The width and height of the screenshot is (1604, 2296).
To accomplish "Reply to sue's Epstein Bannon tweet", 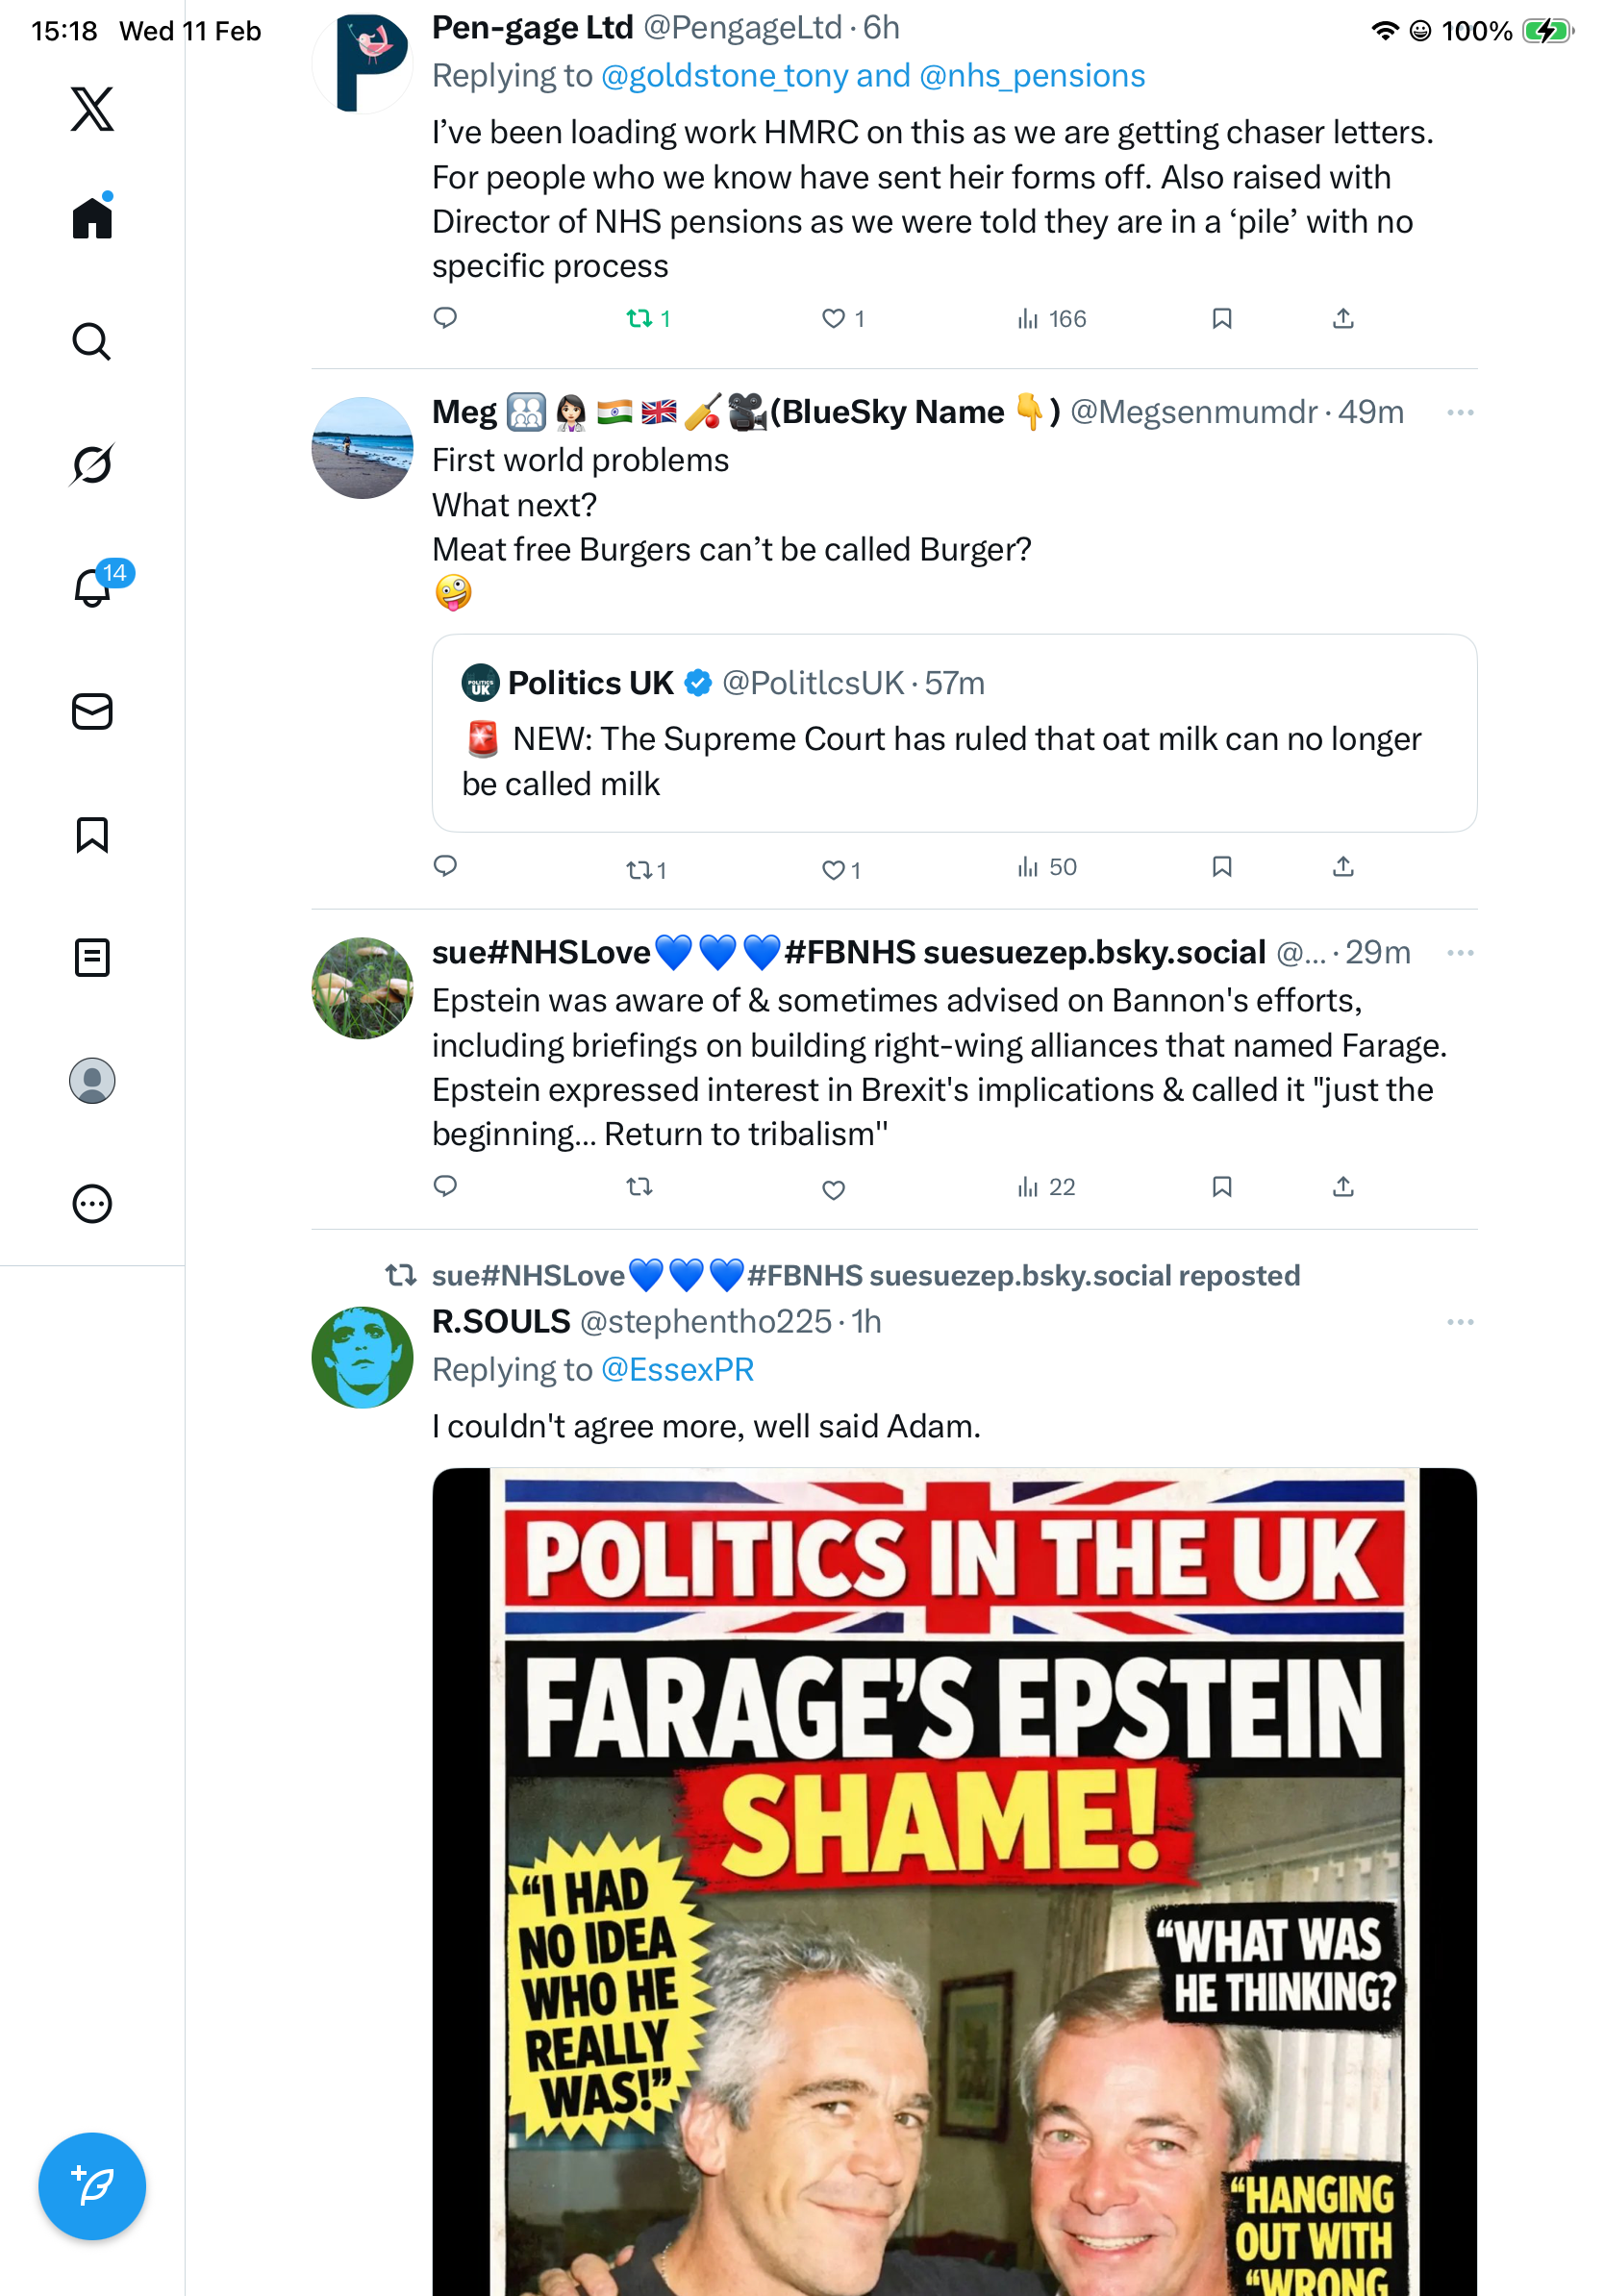I will 445,1187.
